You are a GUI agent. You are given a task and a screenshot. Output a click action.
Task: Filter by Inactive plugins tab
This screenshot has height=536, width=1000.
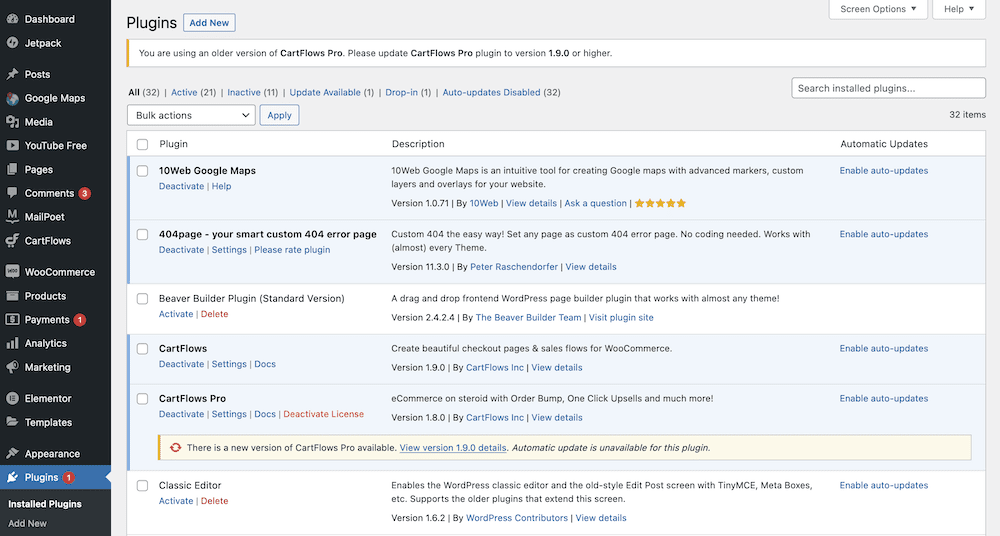click(244, 92)
